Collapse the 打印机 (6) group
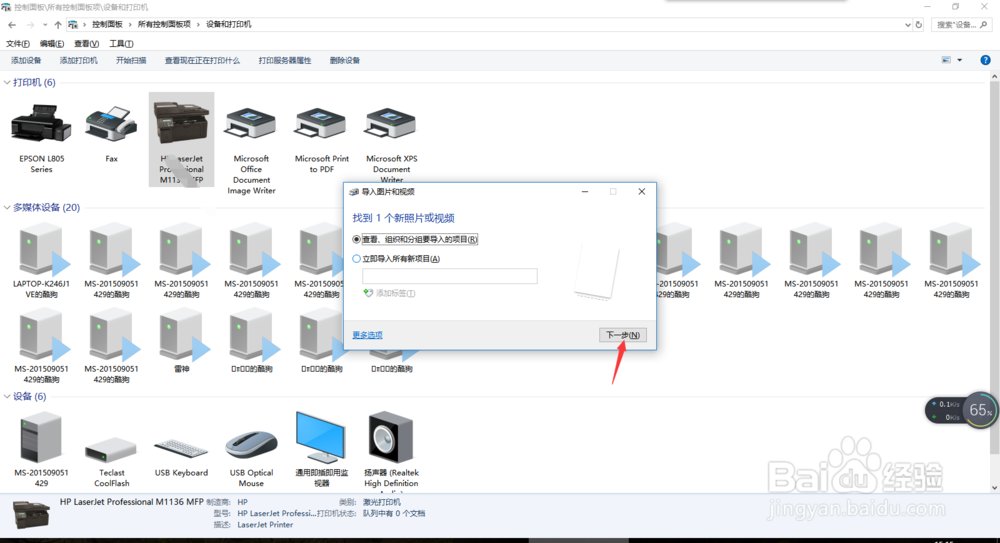1000x543 pixels. tap(7, 82)
